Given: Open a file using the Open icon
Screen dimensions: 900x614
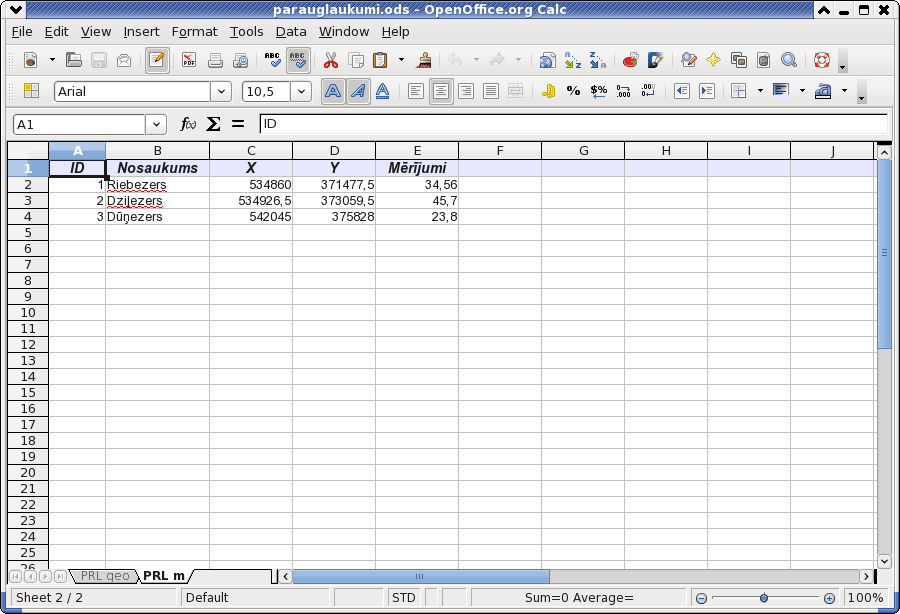Looking at the screenshot, I should [x=73, y=60].
